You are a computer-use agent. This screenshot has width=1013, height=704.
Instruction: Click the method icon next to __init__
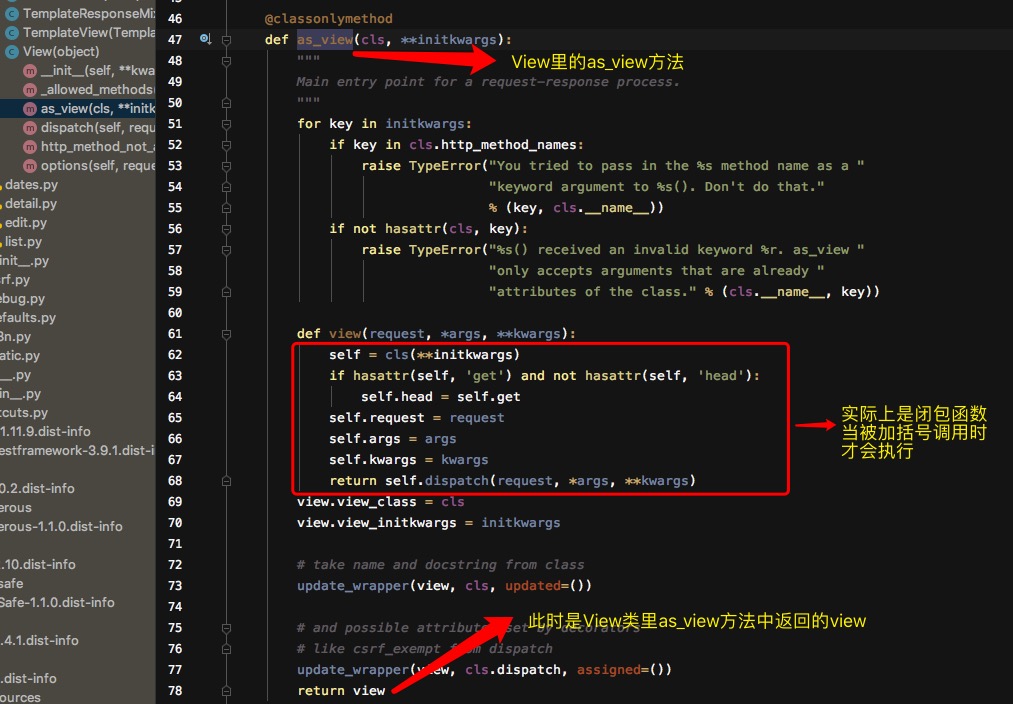[x=32, y=72]
